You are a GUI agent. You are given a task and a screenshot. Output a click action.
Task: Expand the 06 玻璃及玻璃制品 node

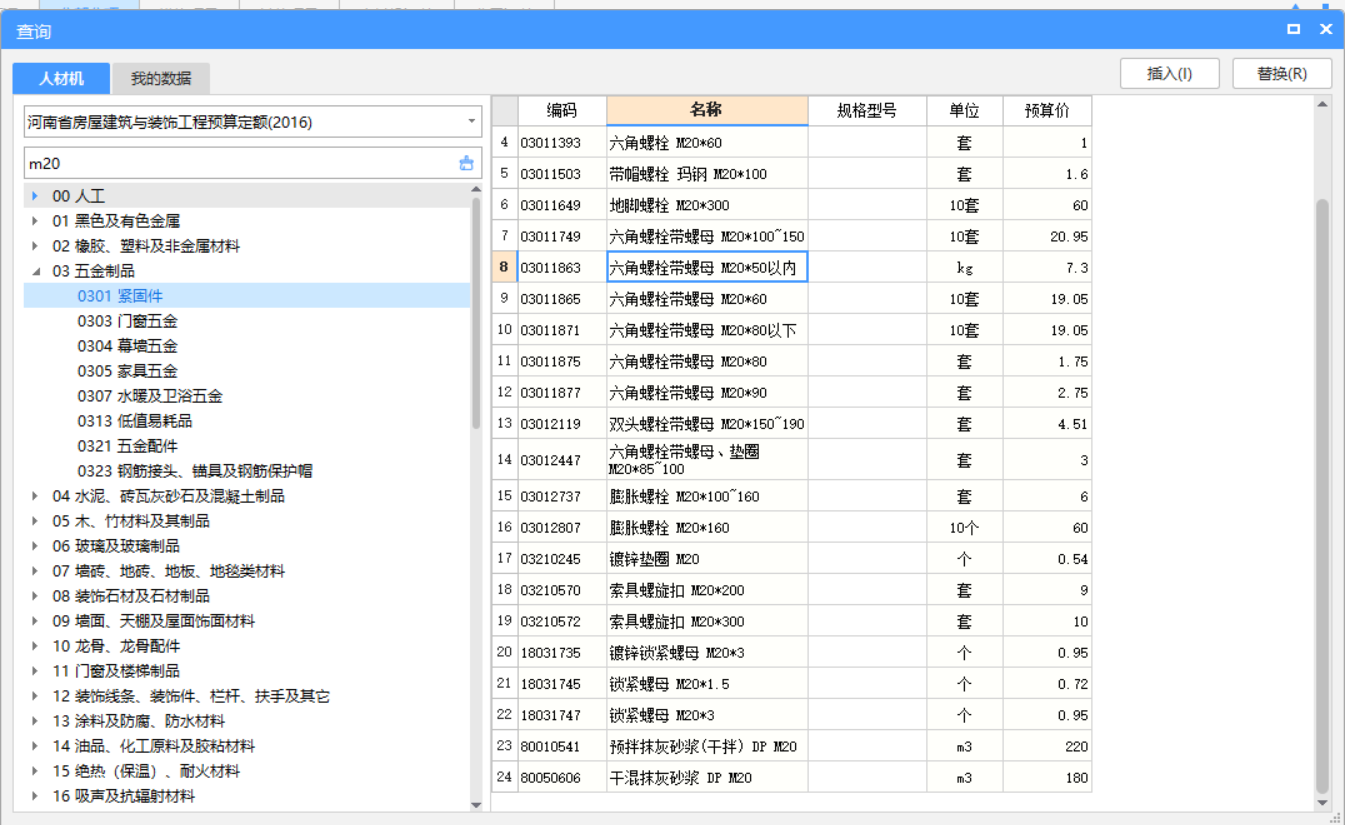click(36, 546)
